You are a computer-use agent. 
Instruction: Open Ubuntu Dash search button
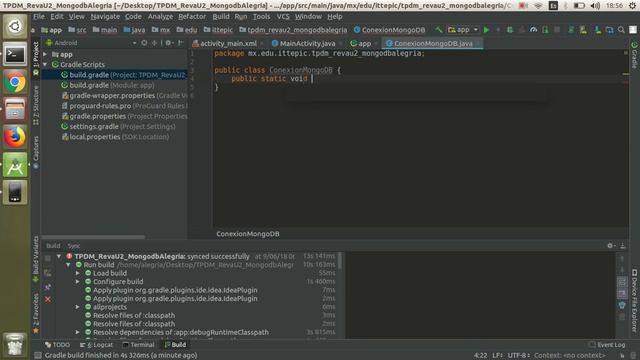(x=15, y=26)
